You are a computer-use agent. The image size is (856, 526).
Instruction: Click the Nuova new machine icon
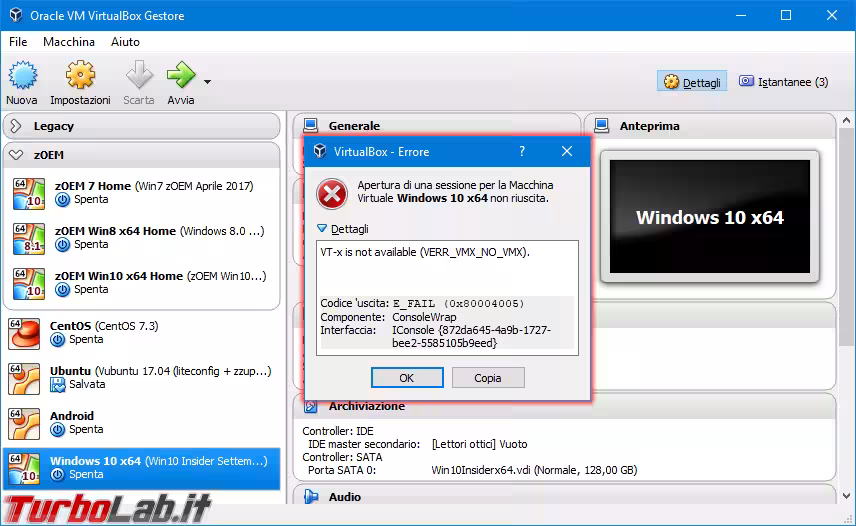coord(22,77)
